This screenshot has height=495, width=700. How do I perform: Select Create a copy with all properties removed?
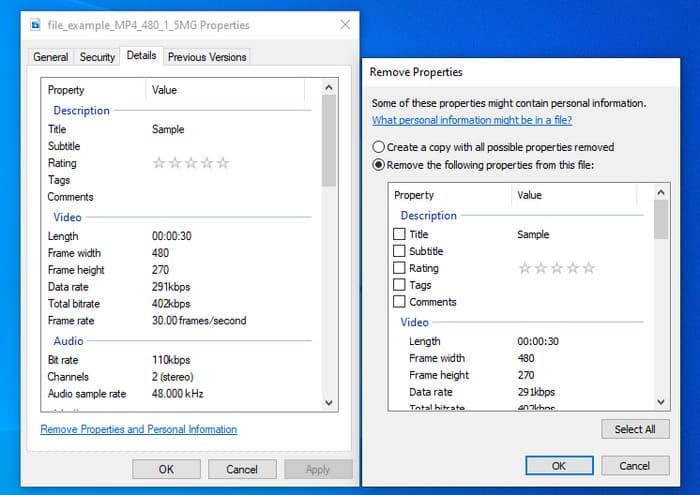(x=378, y=147)
